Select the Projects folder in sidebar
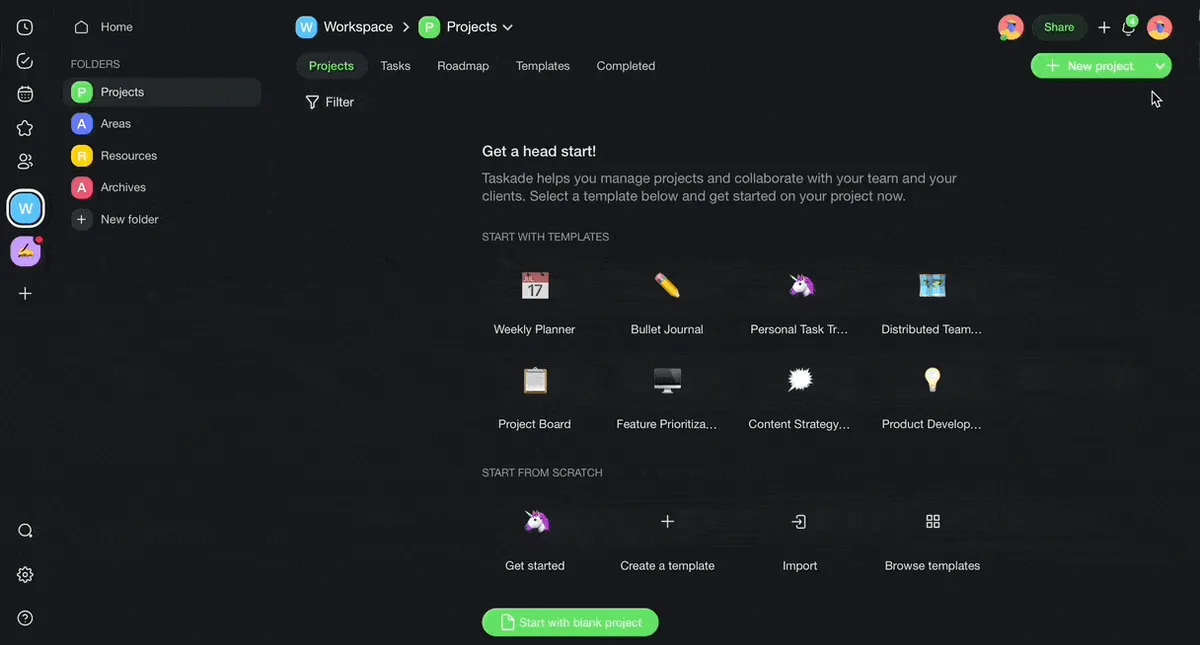Image resolution: width=1200 pixels, height=645 pixels. 162,92
